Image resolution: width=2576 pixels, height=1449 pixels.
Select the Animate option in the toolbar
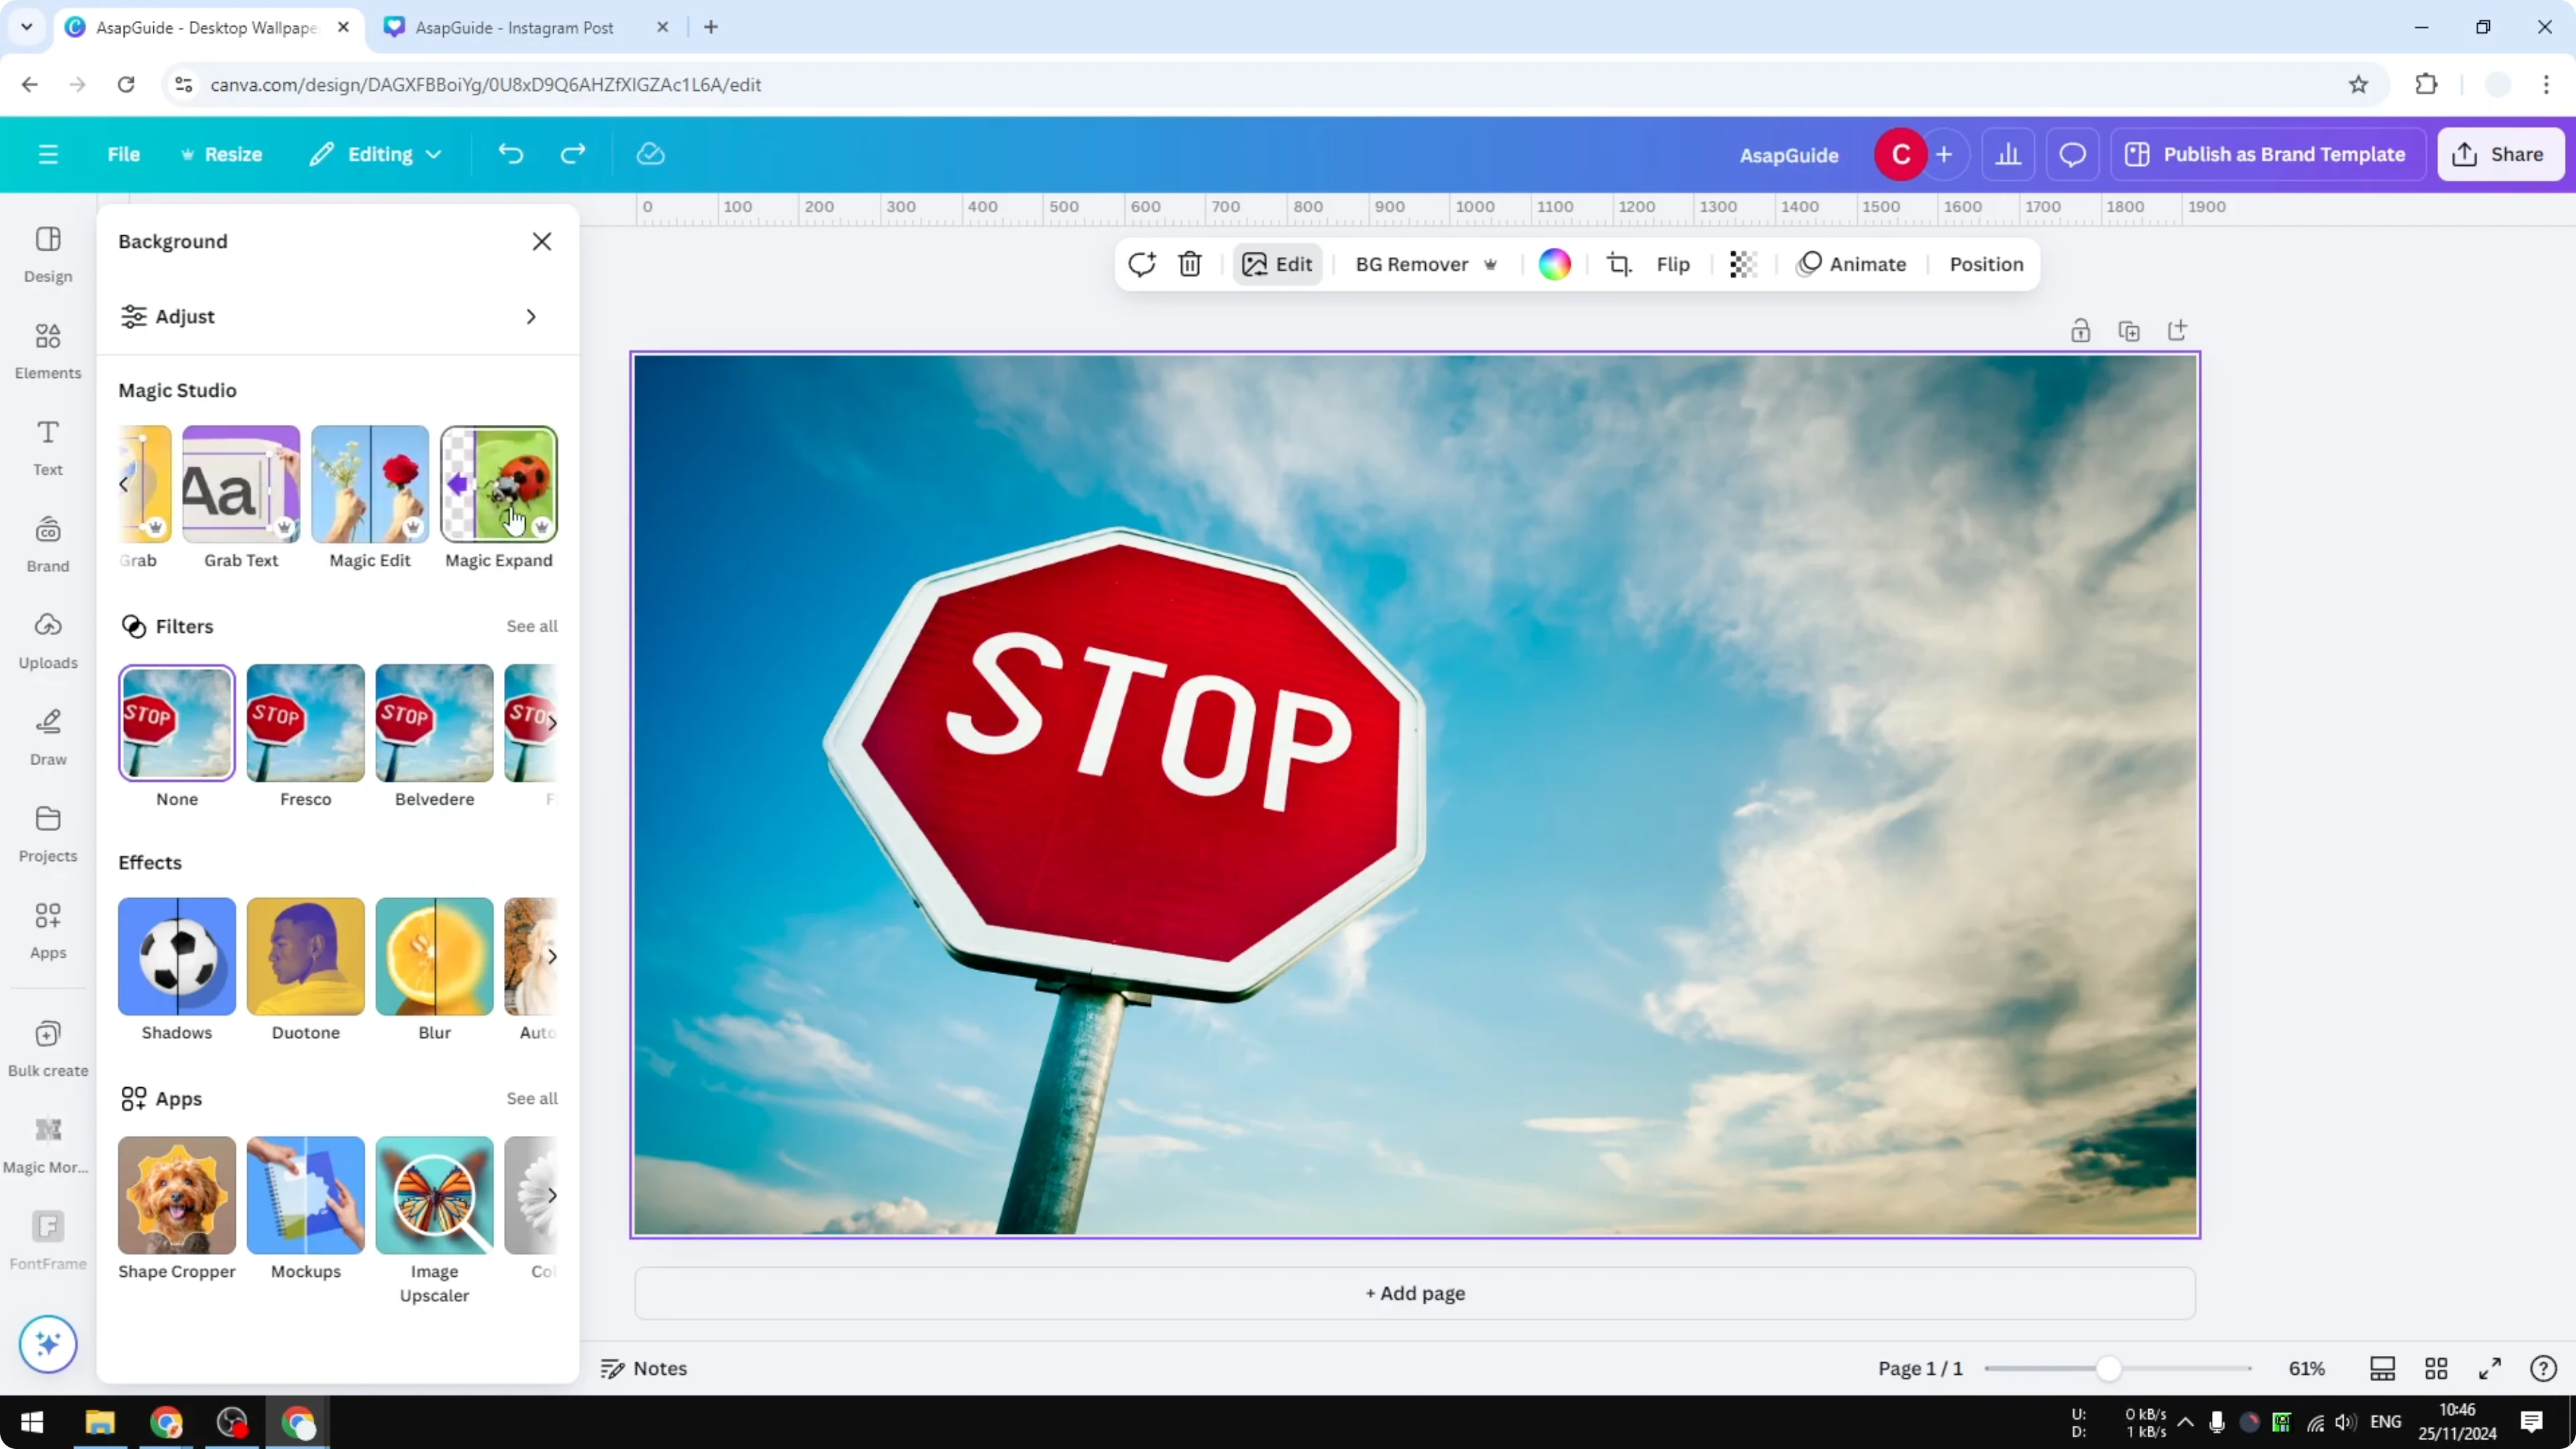1853,263
